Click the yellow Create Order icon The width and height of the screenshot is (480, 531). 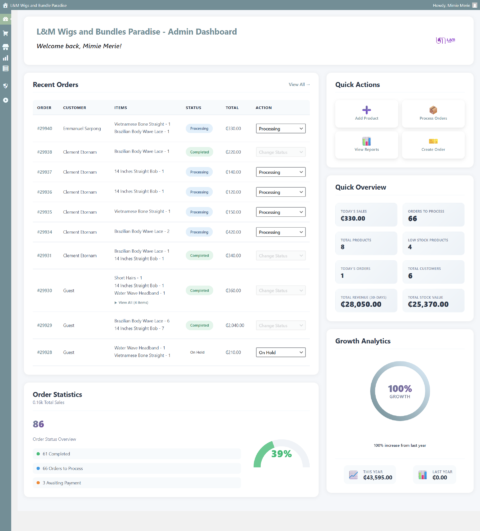pos(433,141)
